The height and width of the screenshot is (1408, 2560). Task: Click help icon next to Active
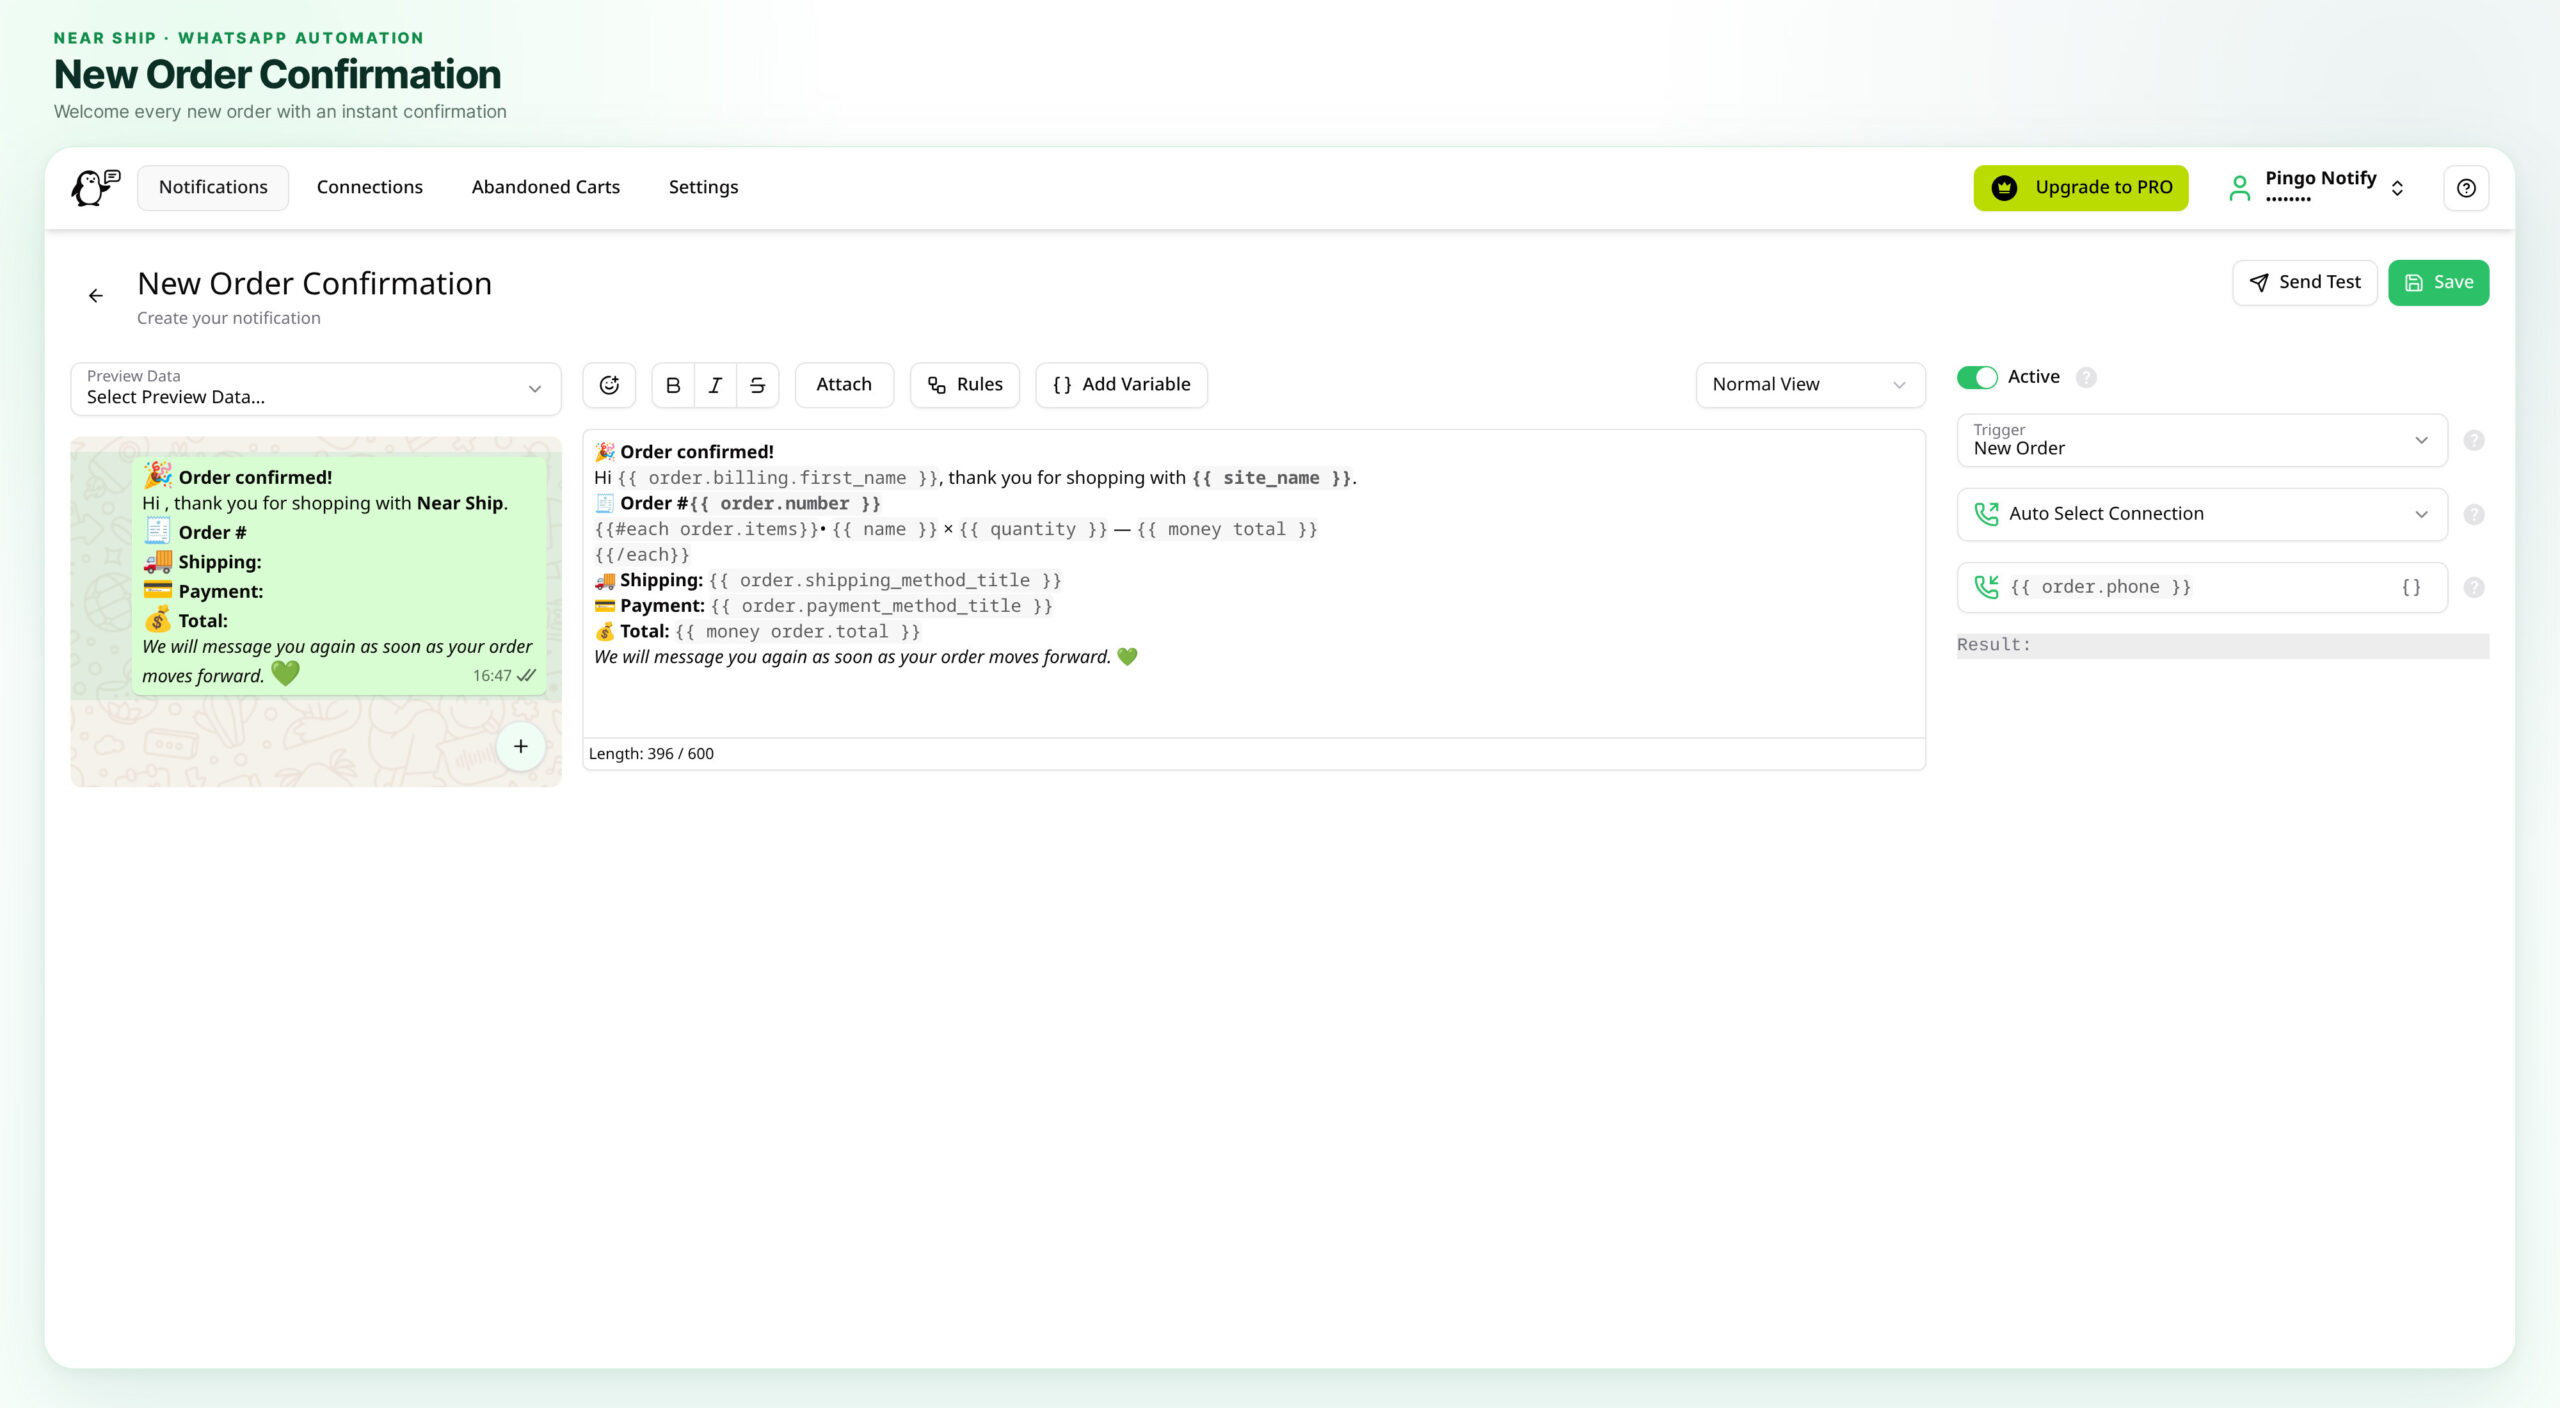click(2086, 377)
